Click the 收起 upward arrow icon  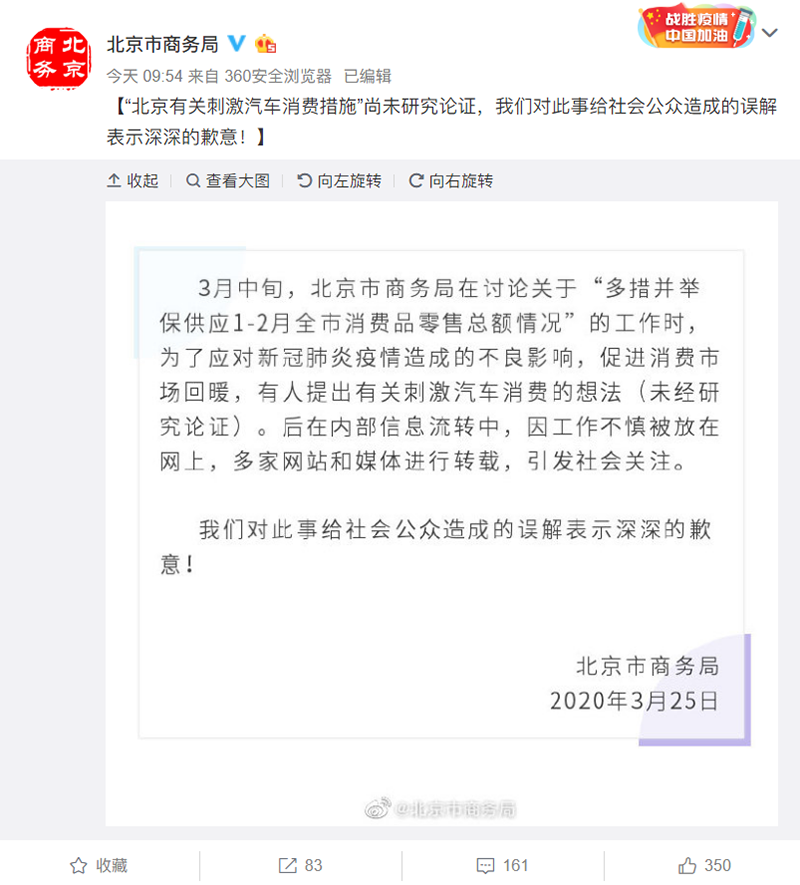(x=114, y=181)
